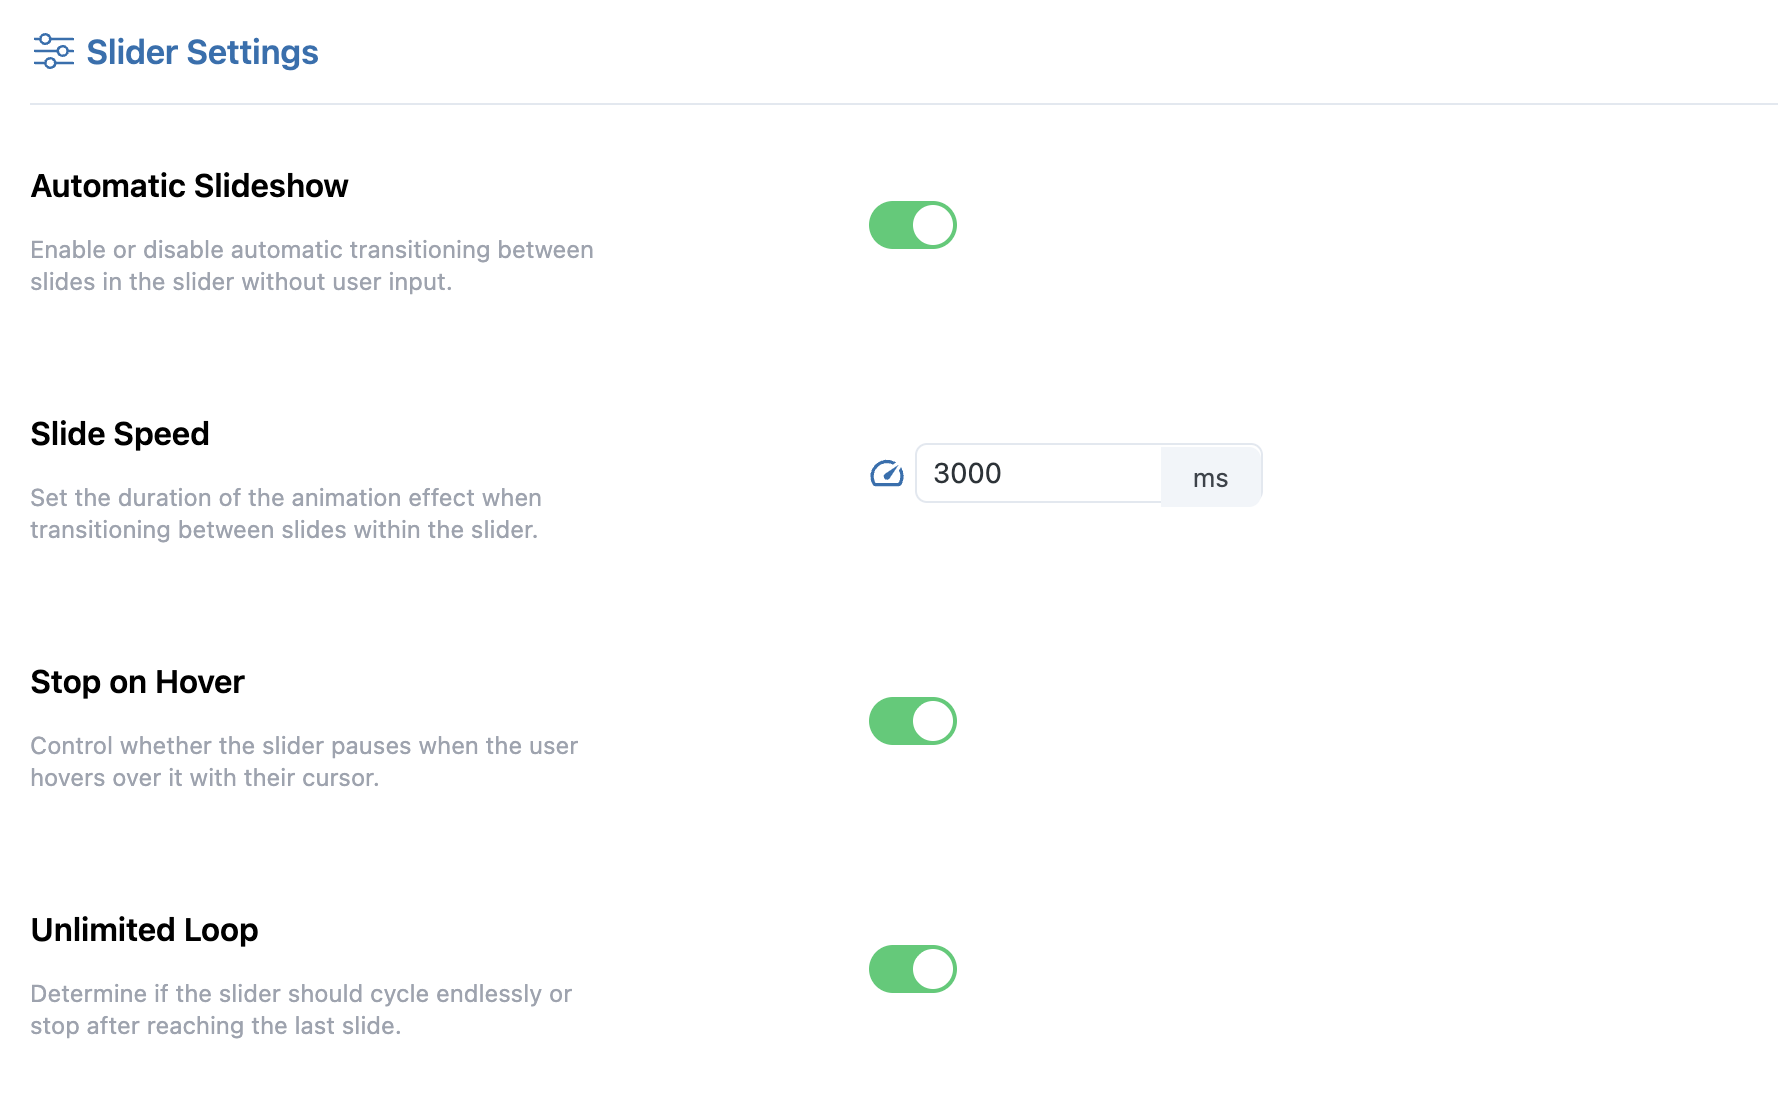Toggle the Unlimited Loop switch off

point(912,969)
